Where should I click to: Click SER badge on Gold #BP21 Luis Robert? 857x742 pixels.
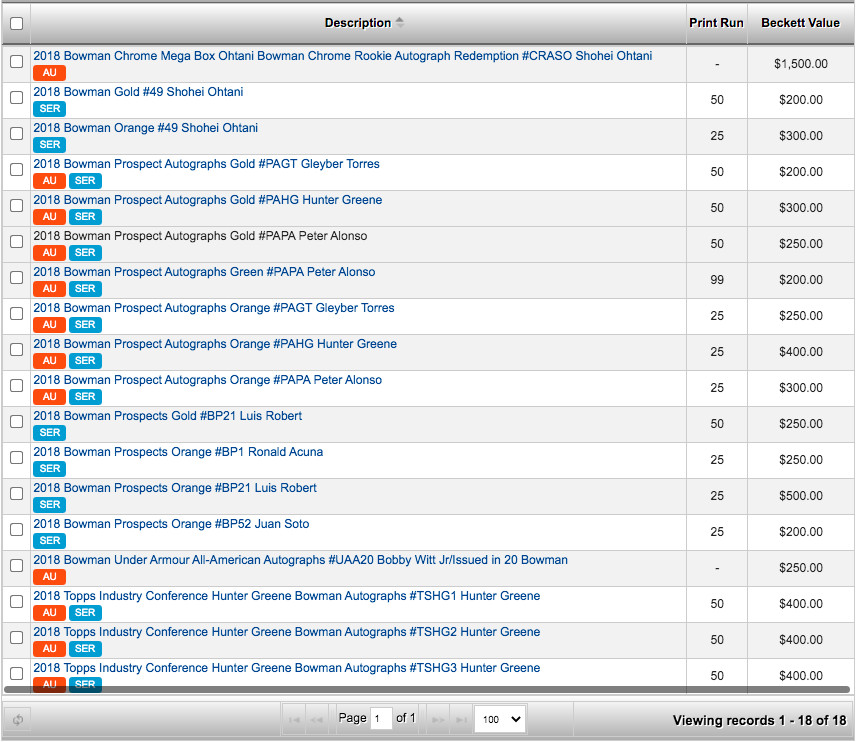pos(49,433)
